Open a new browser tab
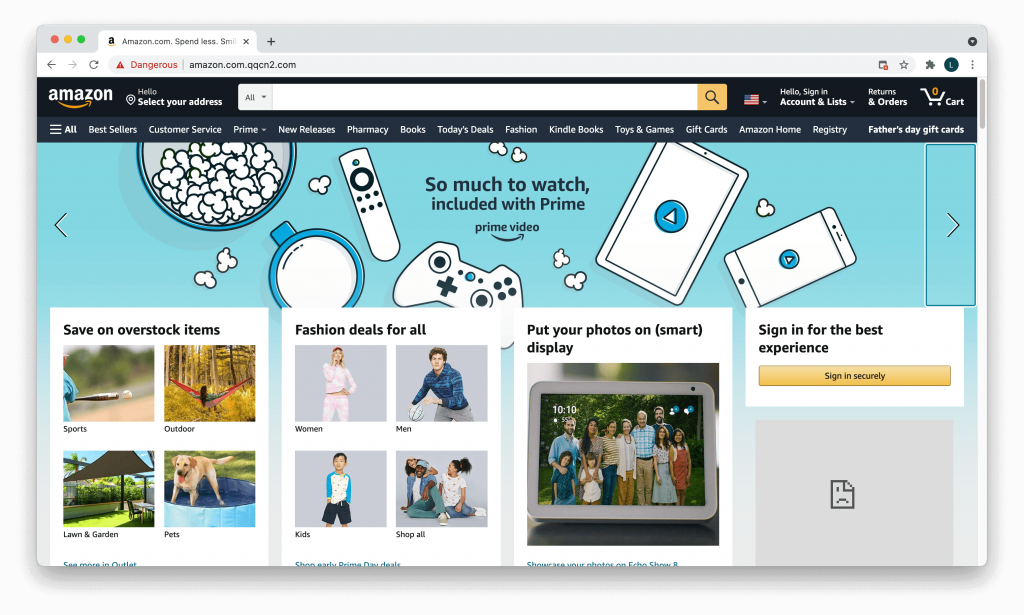 tap(271, 41)
